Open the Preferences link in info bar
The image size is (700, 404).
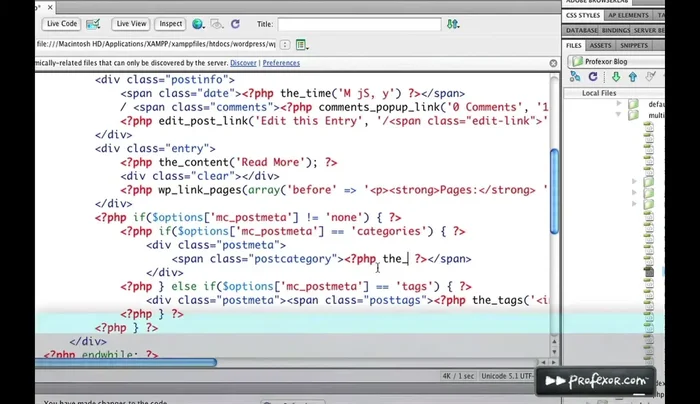pos(281,63)
